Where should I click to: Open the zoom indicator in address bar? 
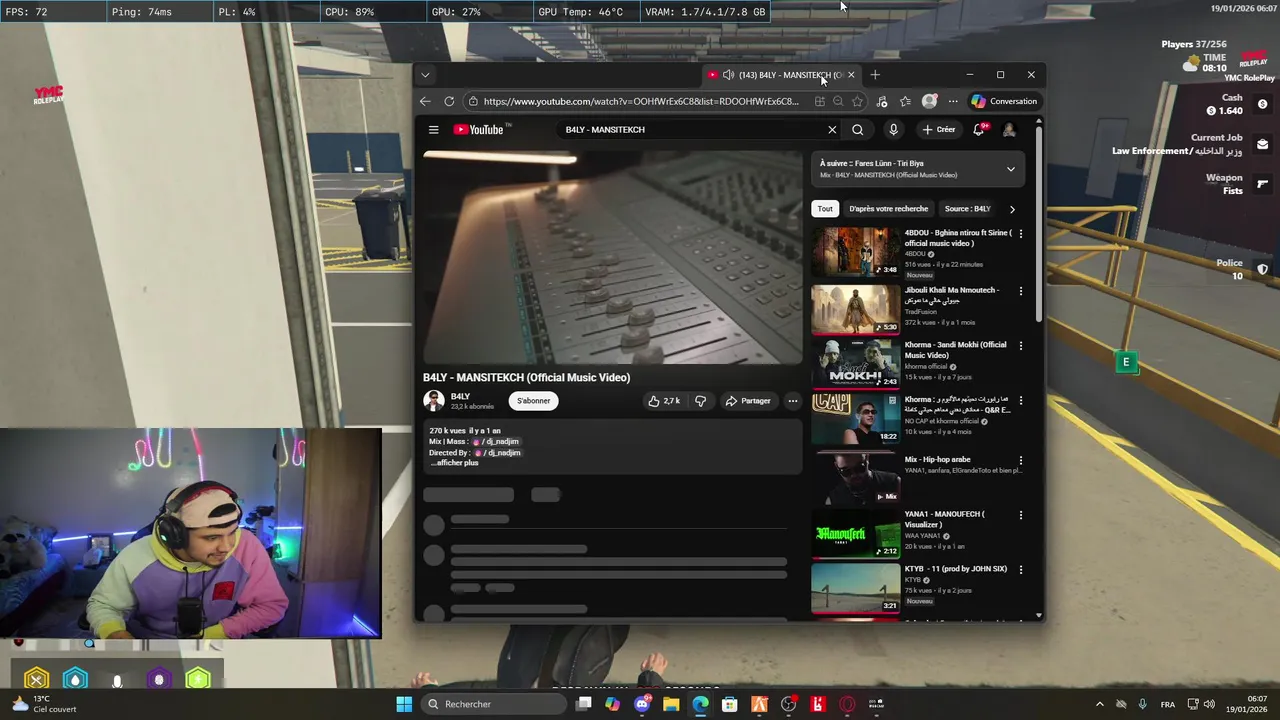tap(838, 101)
